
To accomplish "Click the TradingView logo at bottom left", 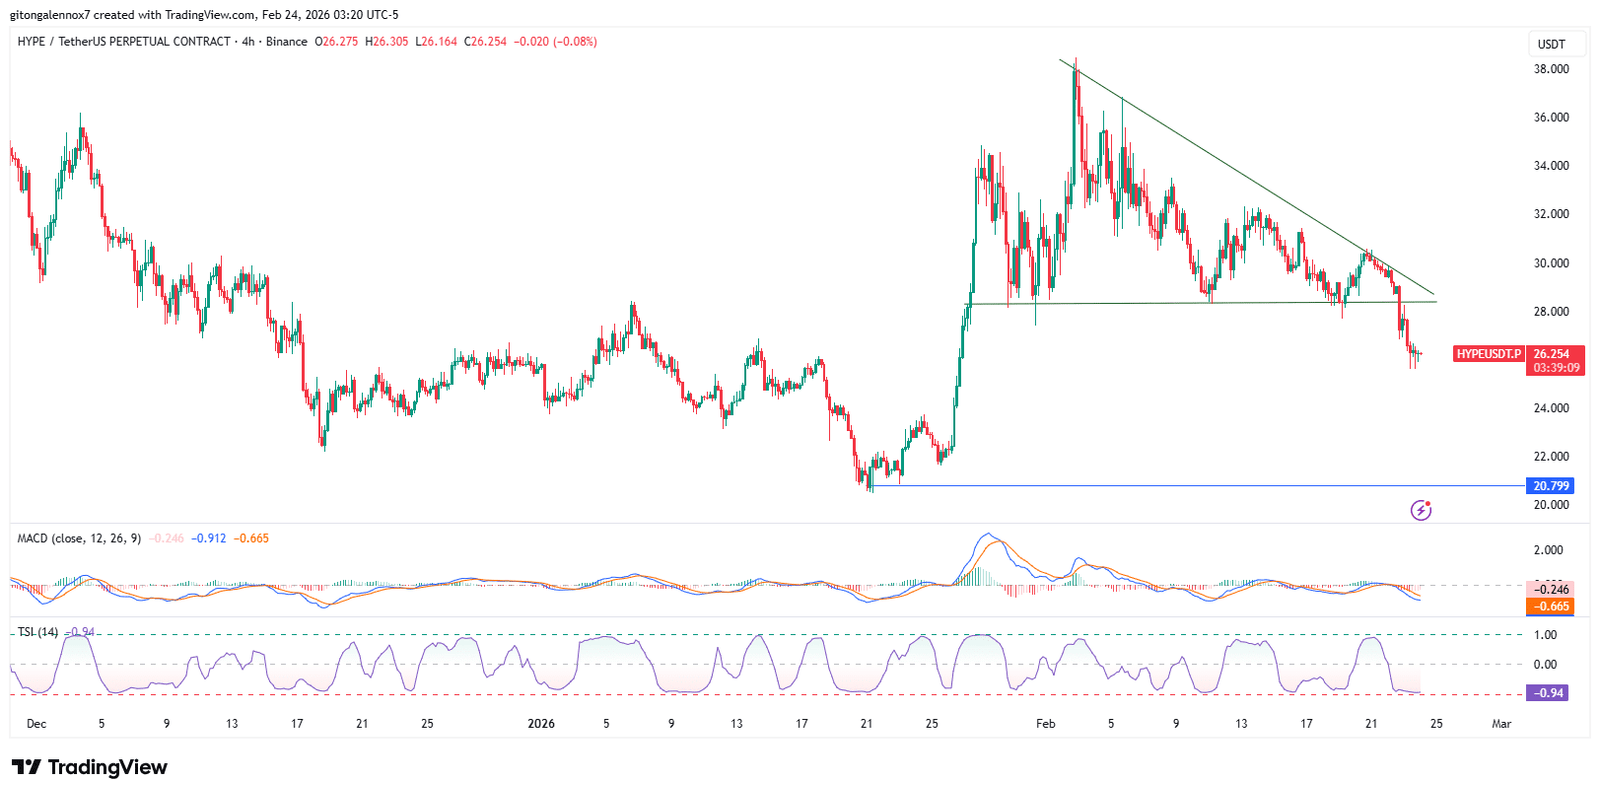I will 90,767.
